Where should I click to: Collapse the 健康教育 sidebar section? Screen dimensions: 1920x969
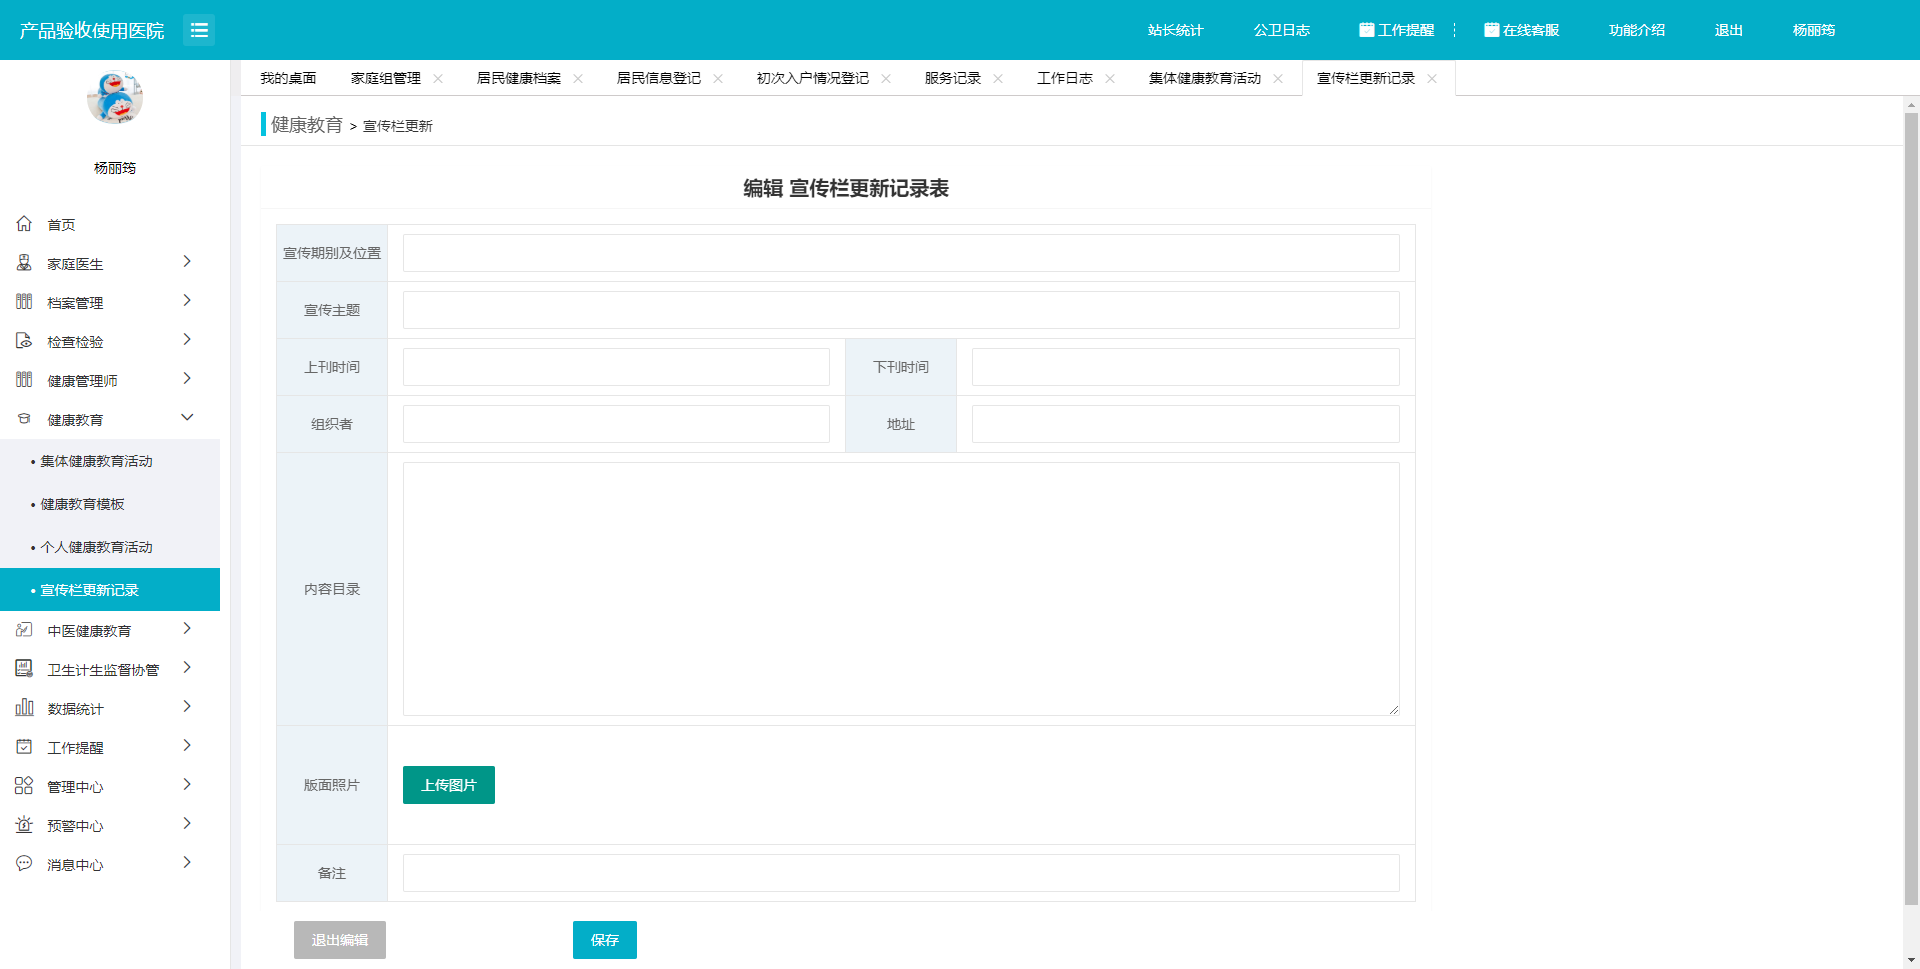pos(187,418)
